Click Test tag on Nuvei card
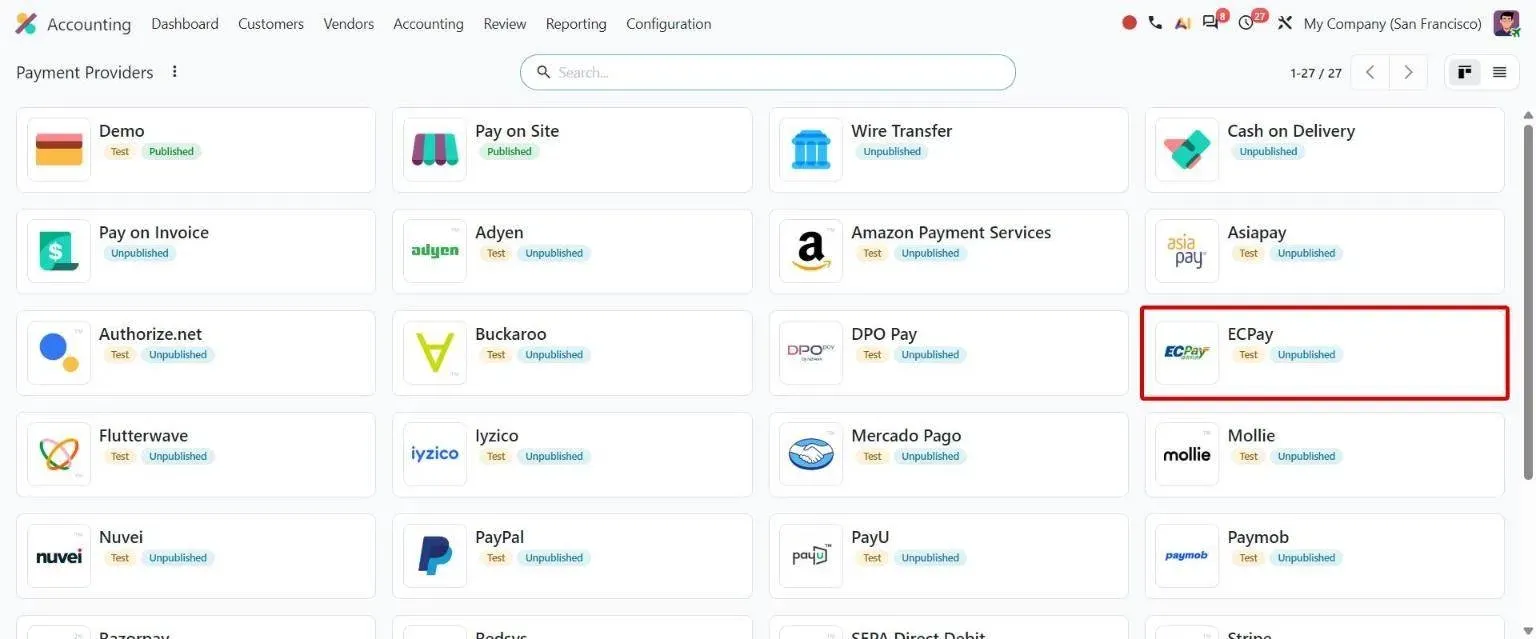The image size is (1536, 639). pyautogui.click(x=120, y=558)
